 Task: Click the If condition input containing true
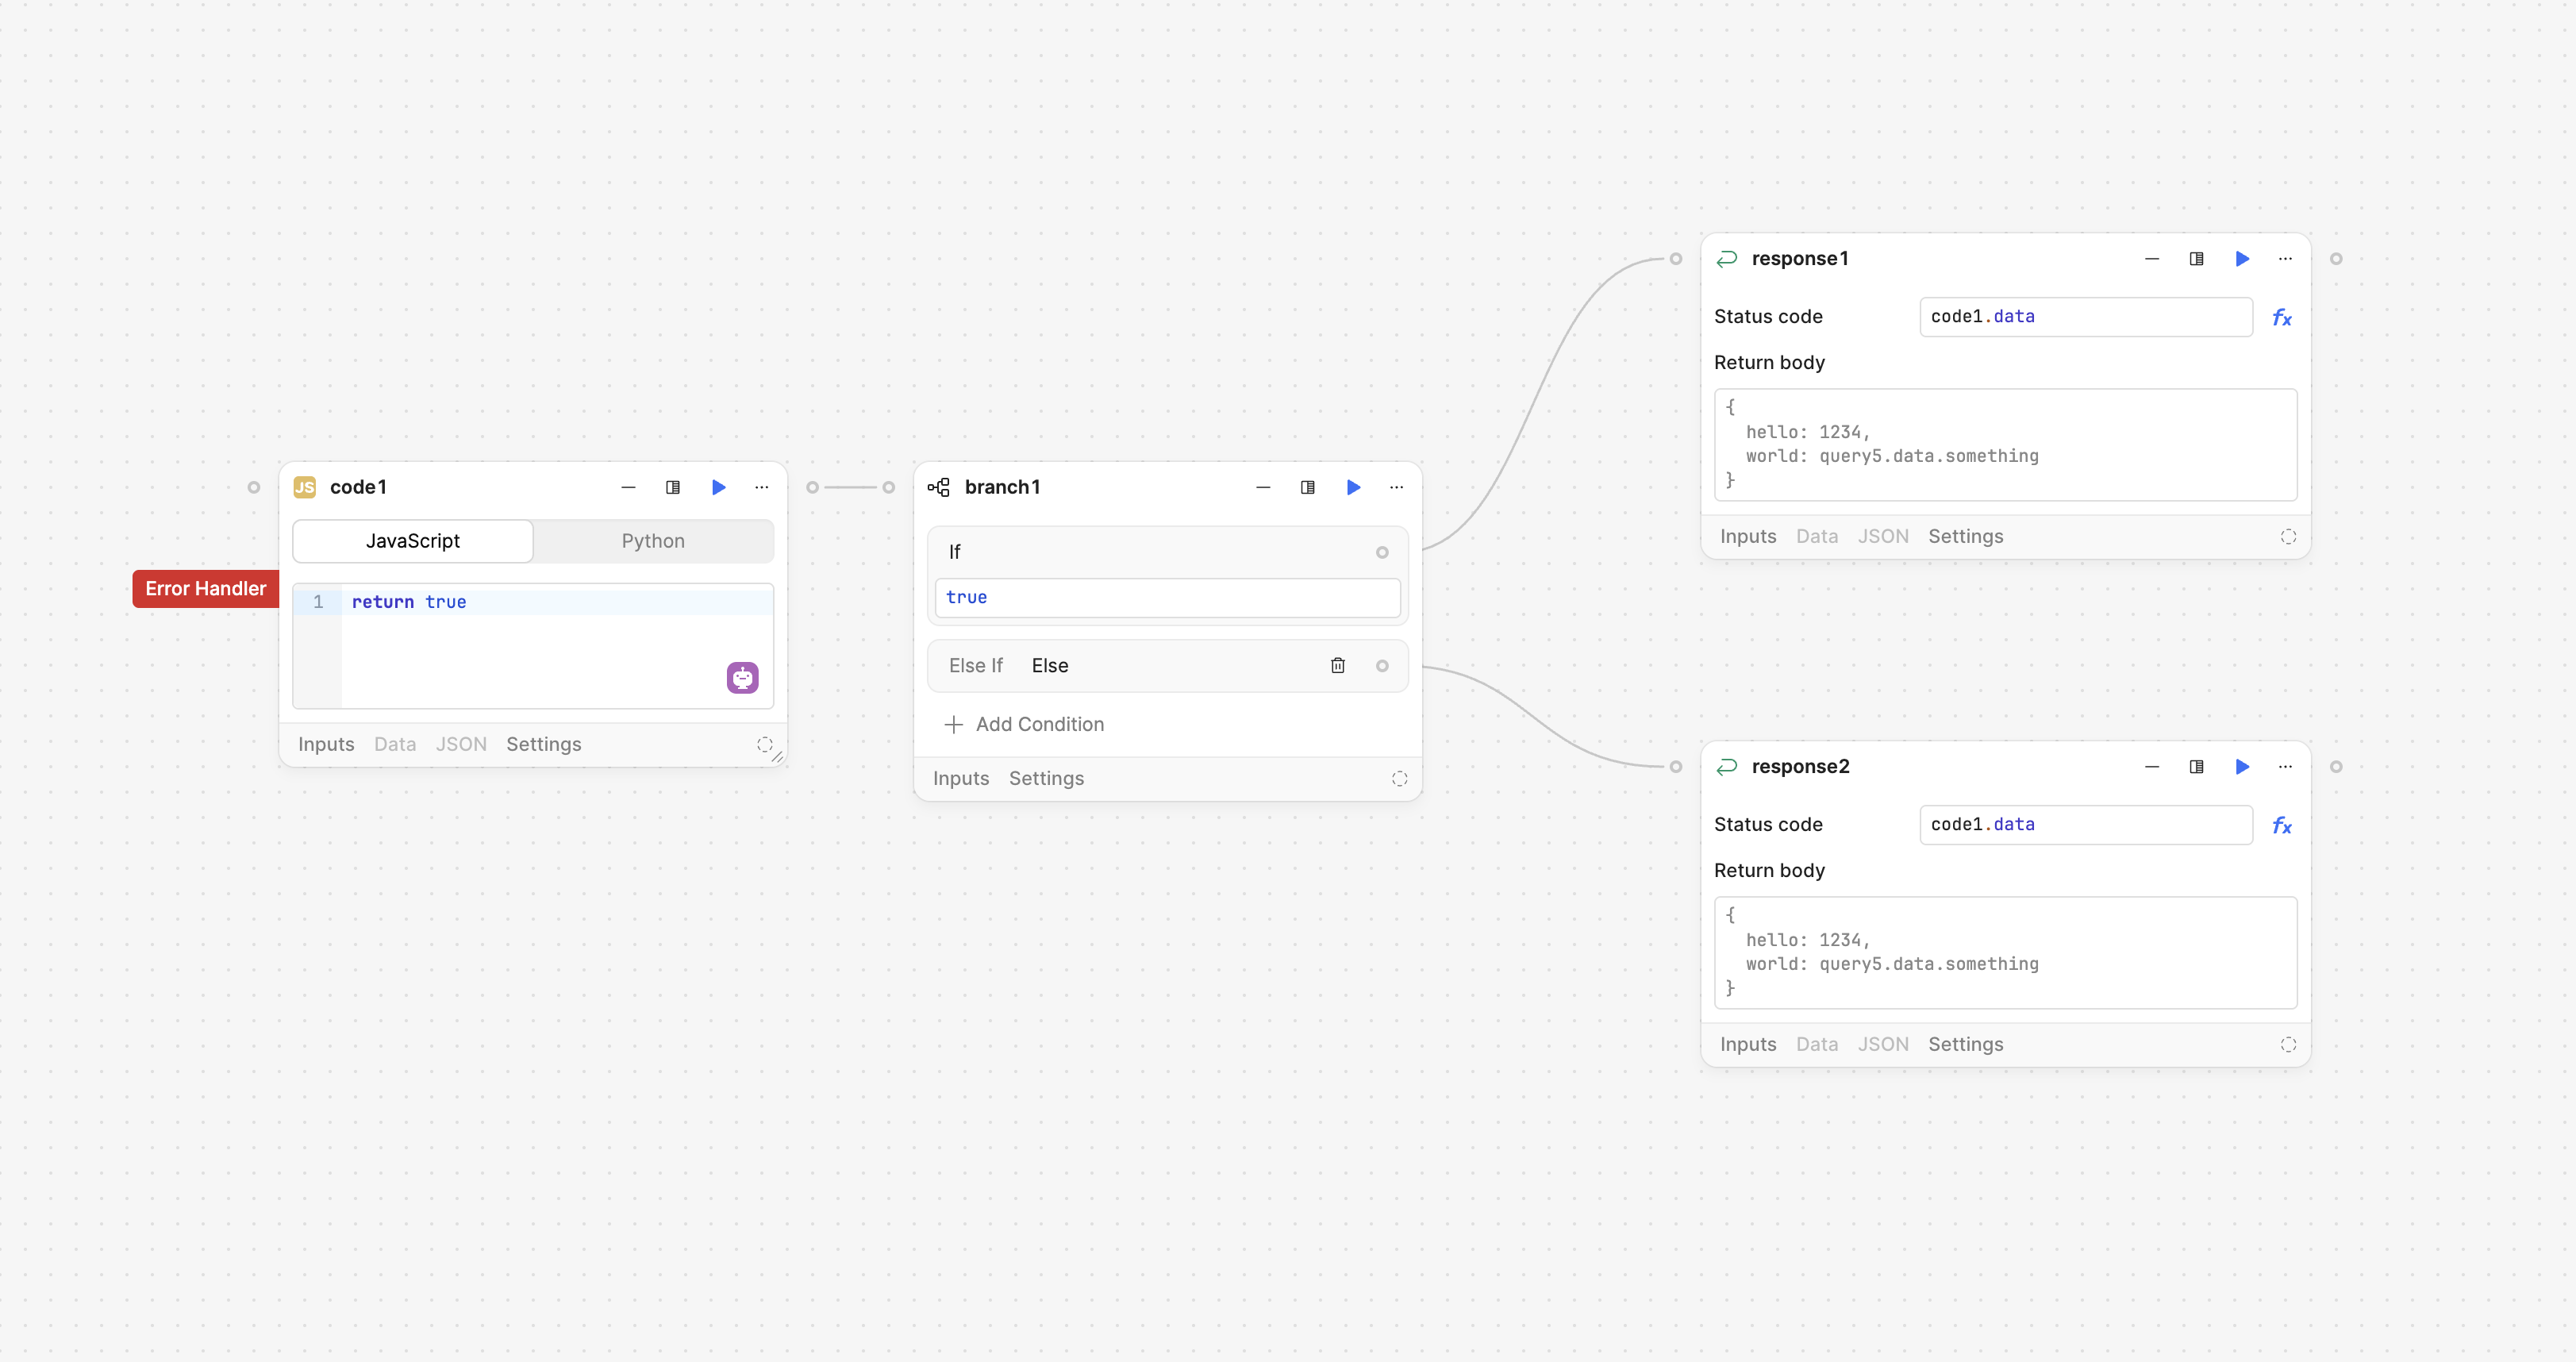(x=1166, y=598)
